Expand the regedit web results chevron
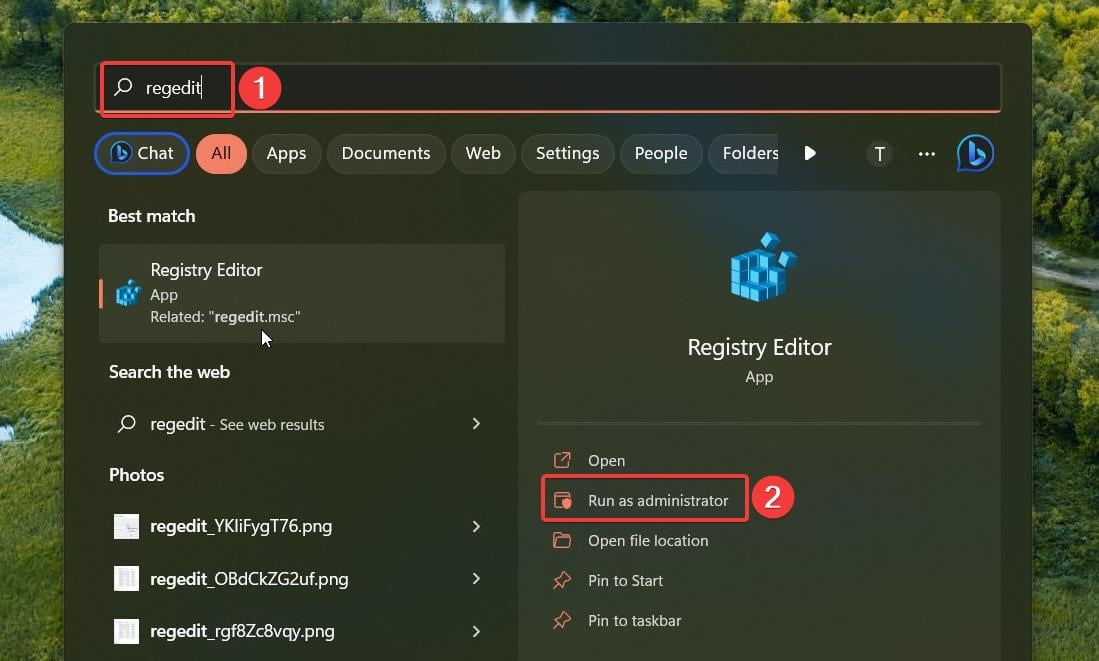1099x661 pixels. (476, 424)
